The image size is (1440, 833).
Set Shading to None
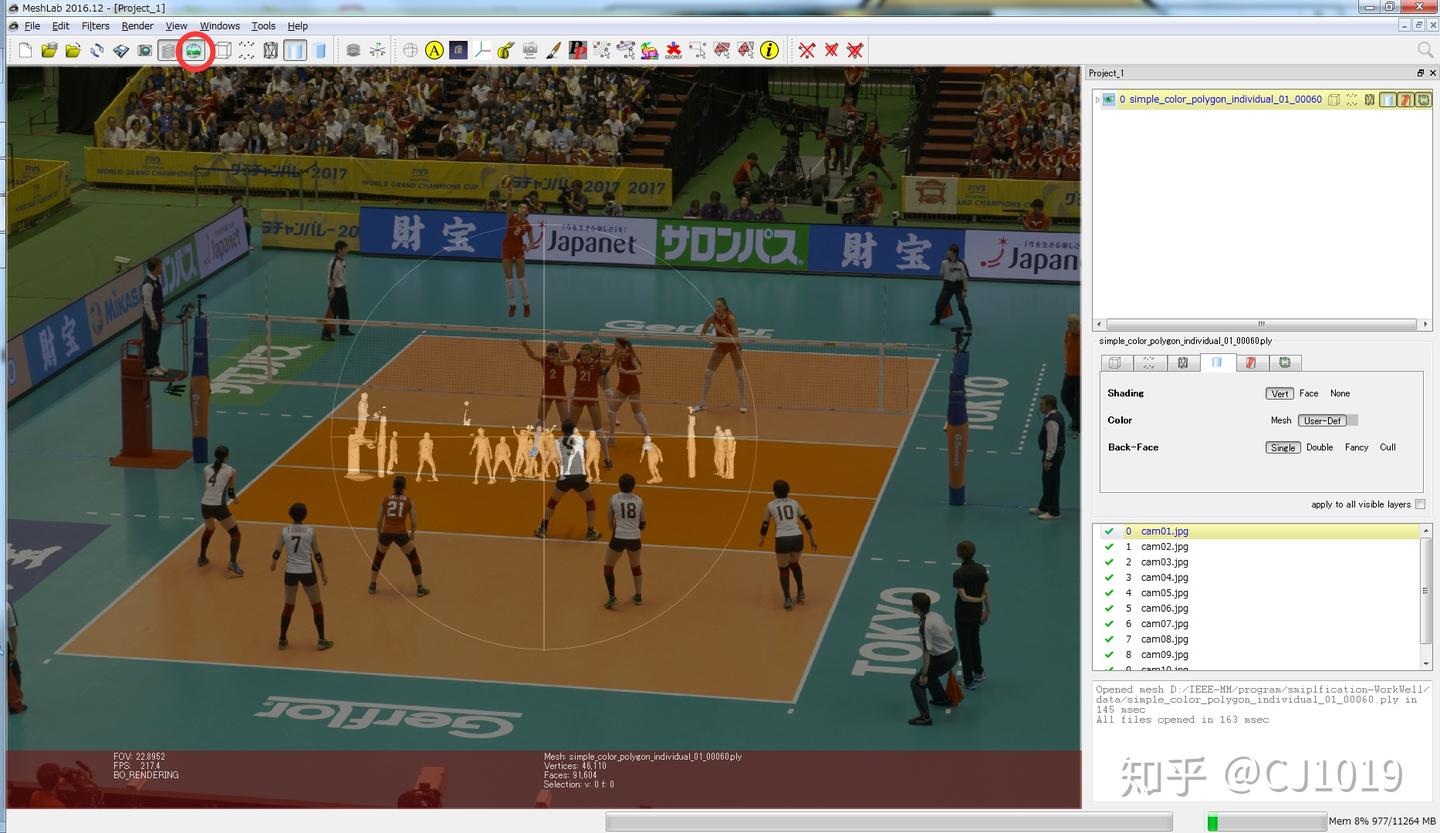1340,393
